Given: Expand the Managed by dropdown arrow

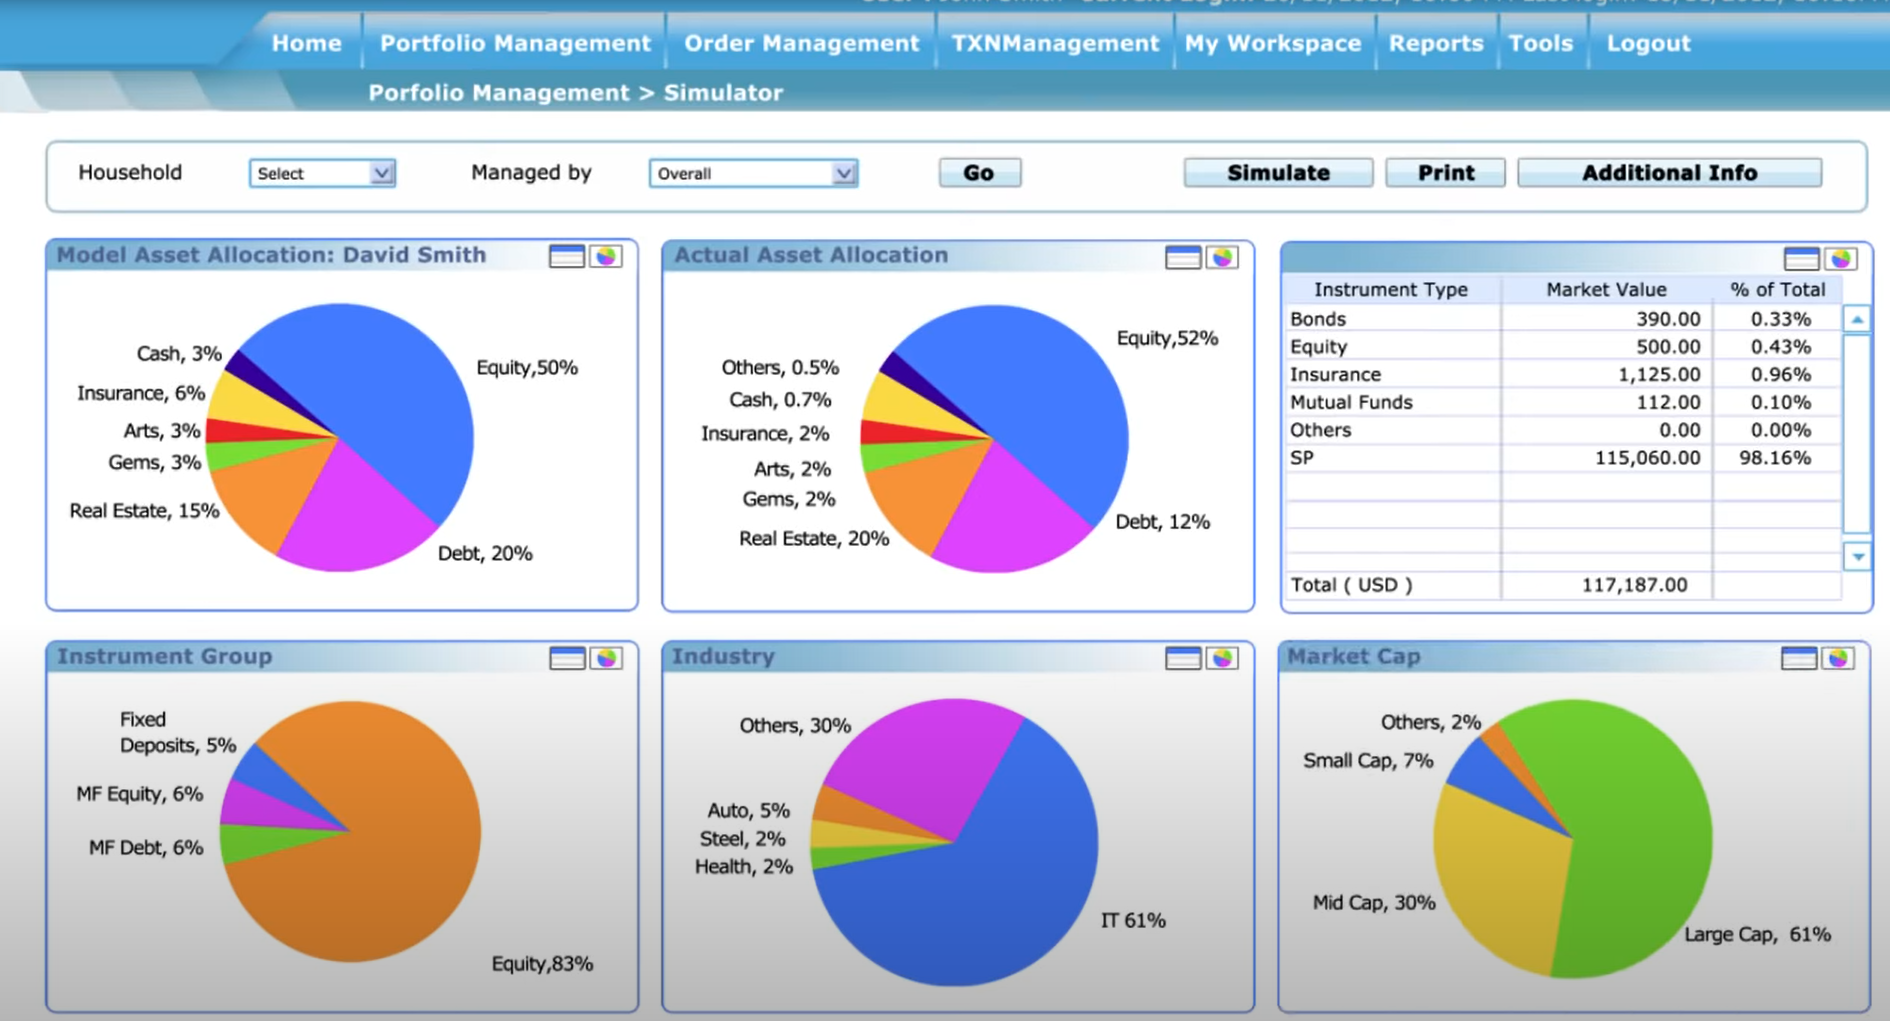Looking at the screenshot, I should point(845,173).
